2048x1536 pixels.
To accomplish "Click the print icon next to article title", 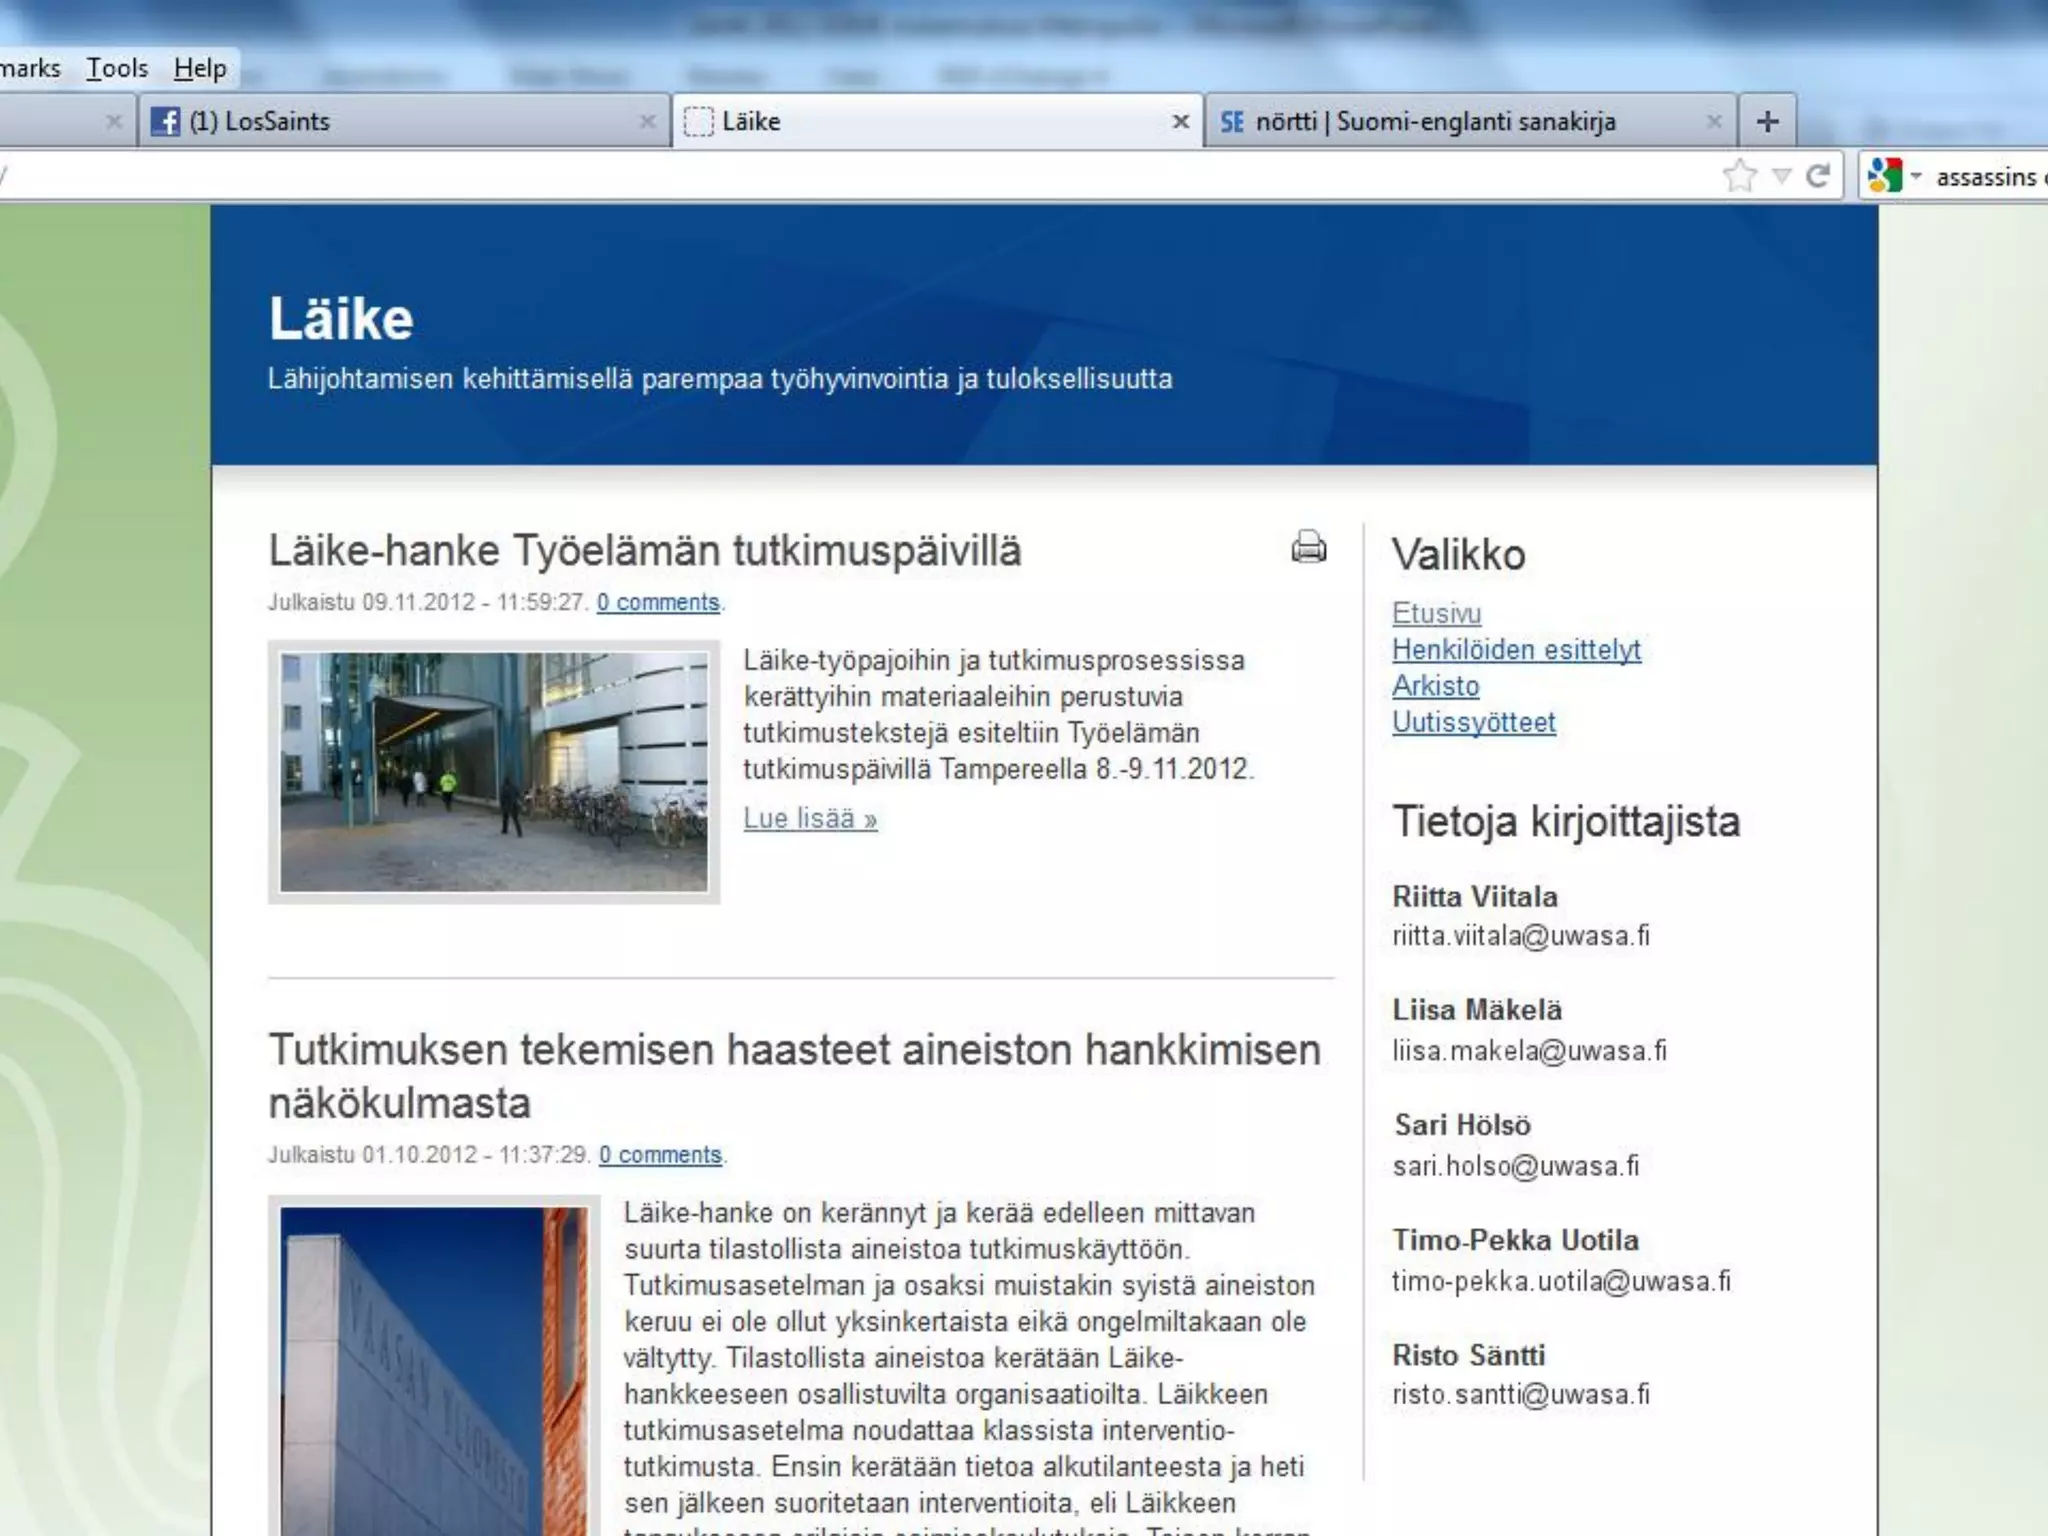I will coord(1308,547).
